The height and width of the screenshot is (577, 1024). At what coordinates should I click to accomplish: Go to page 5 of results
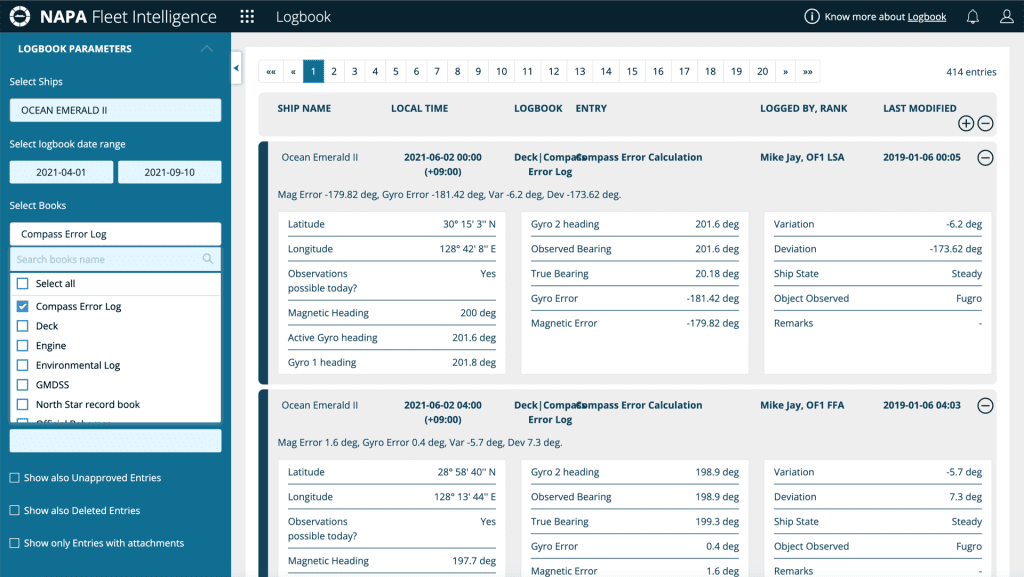pos(396,71)
